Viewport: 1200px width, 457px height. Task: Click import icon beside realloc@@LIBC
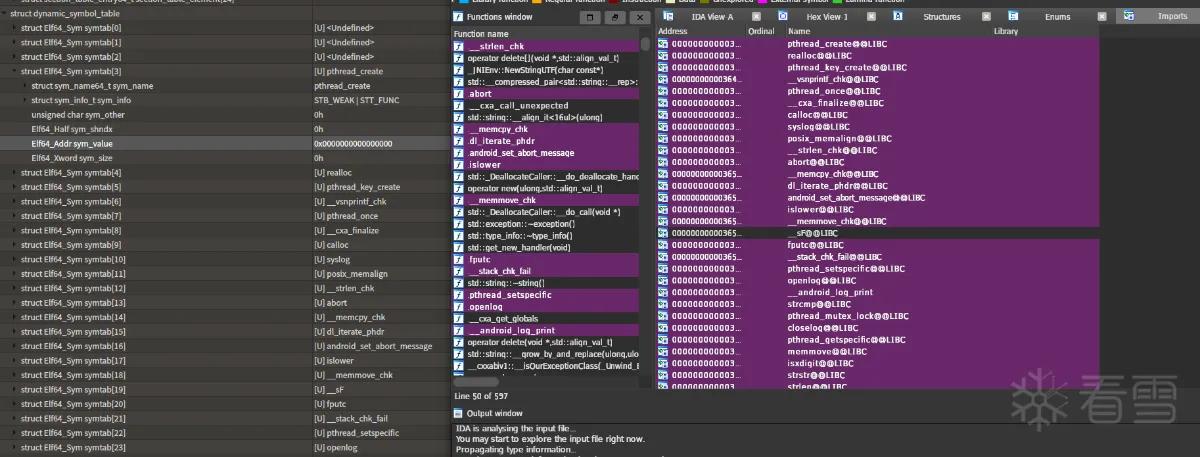663,56
